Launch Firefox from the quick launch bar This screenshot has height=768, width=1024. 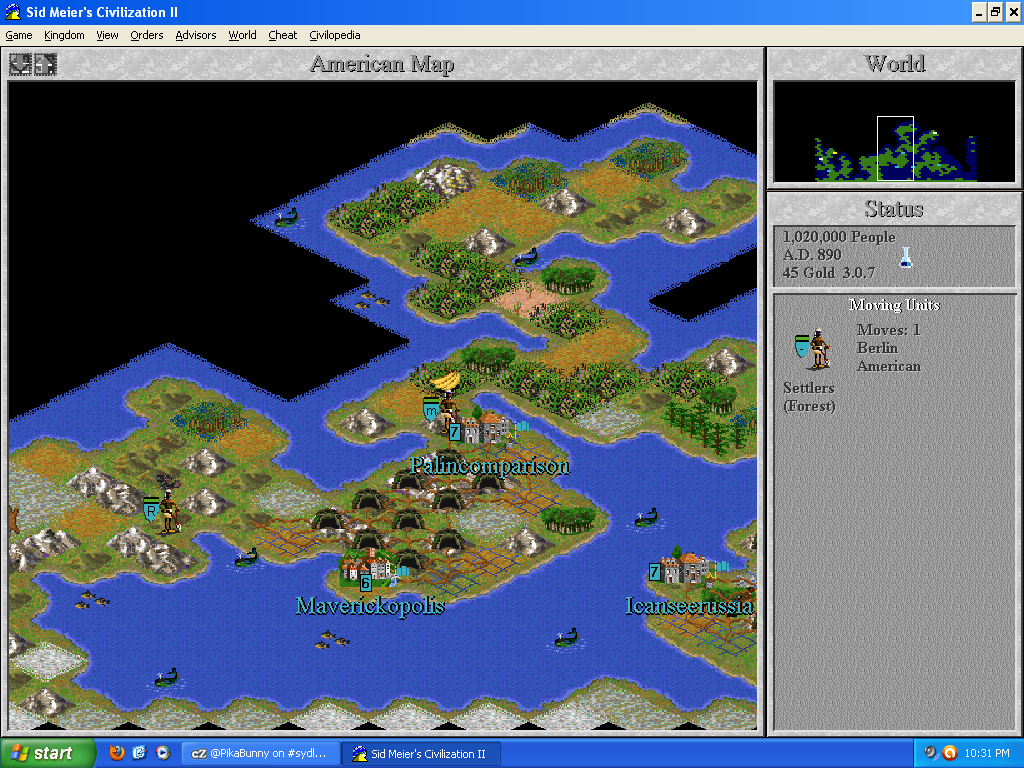116,753
